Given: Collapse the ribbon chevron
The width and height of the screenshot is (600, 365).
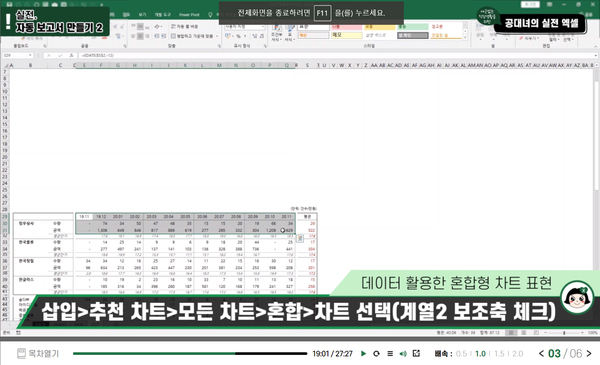Looking at the screenshot, I should pos(595,46).
